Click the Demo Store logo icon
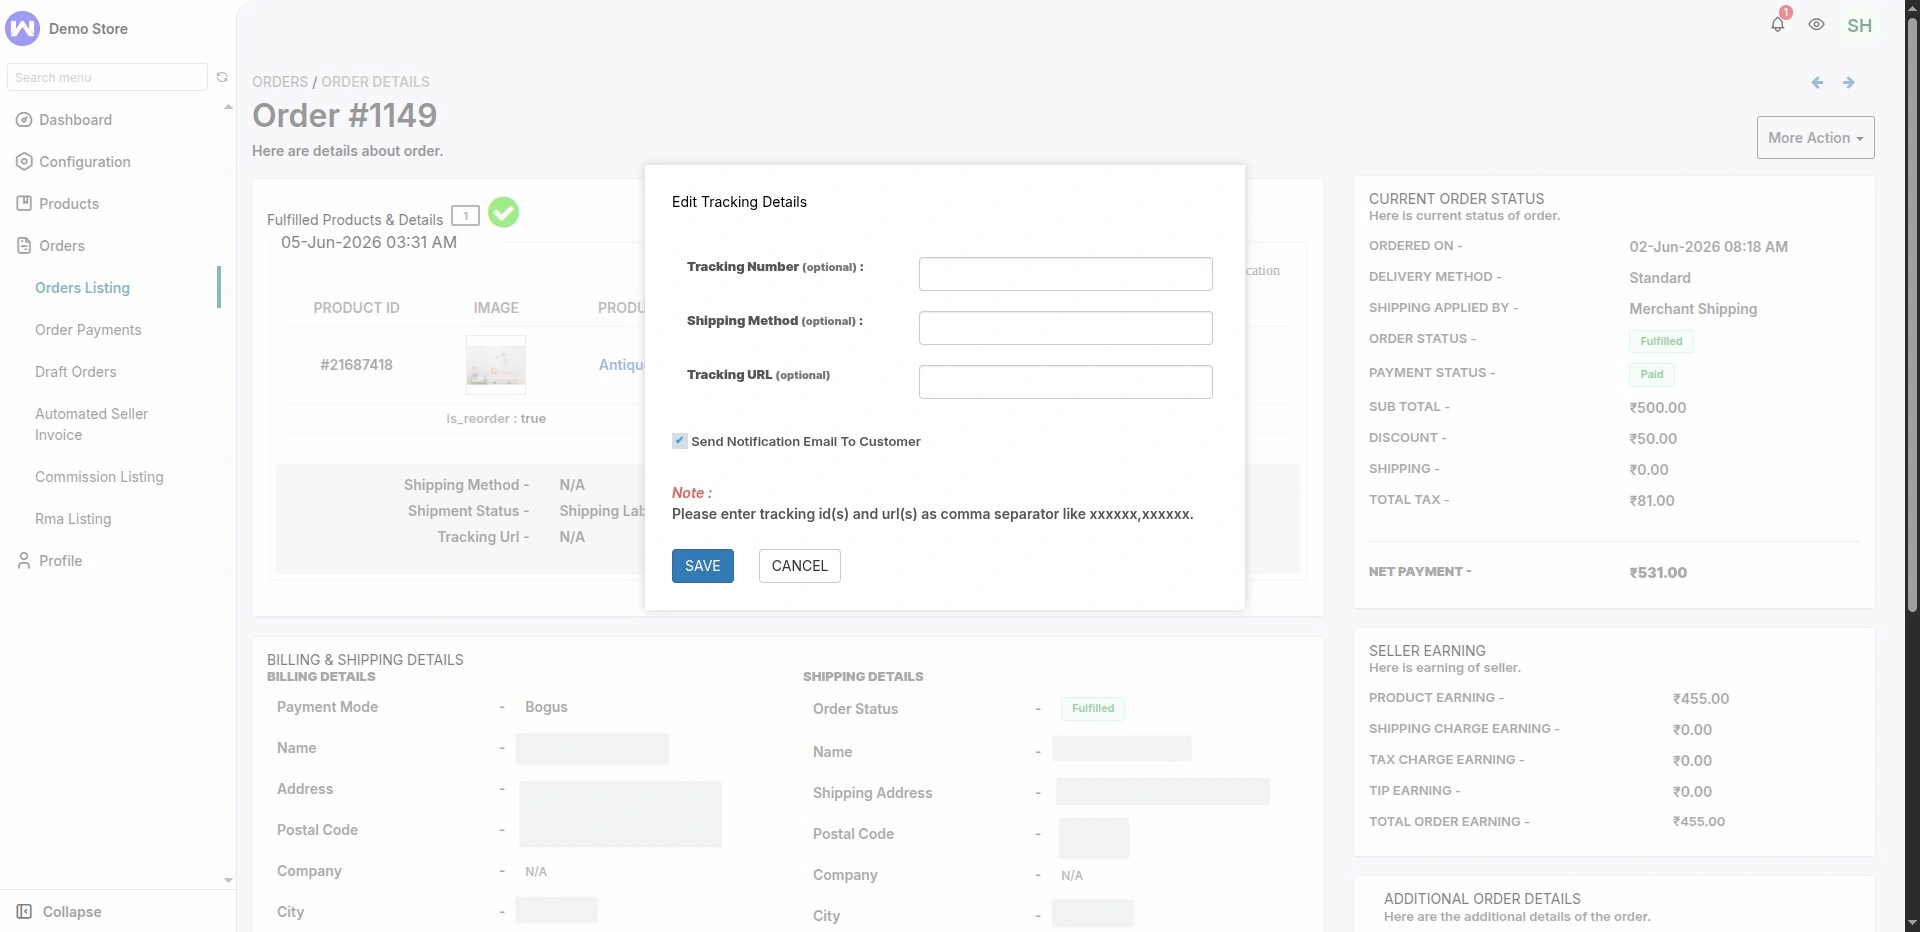Viewport: 1920px width, 932px height. click(x=22, y=28)
